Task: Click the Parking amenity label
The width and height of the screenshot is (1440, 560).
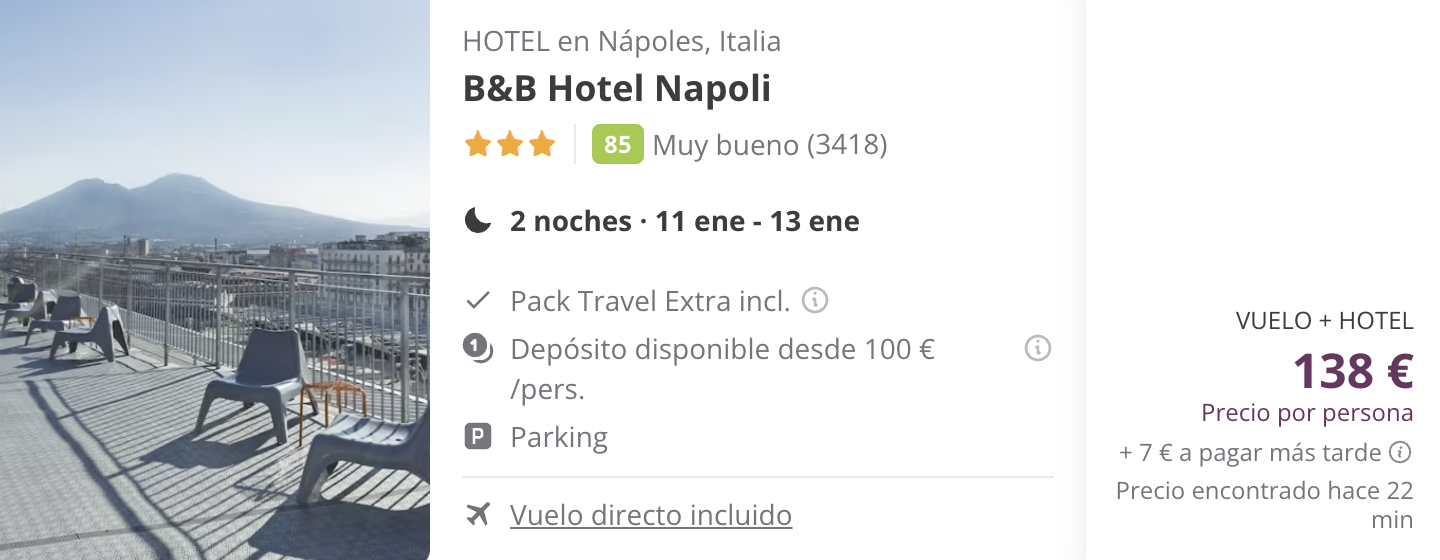Action: (559, 437)
